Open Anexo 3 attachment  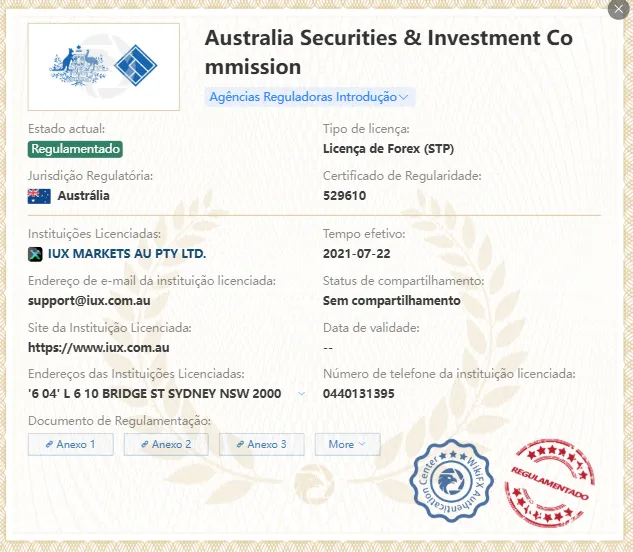point(262,445)
